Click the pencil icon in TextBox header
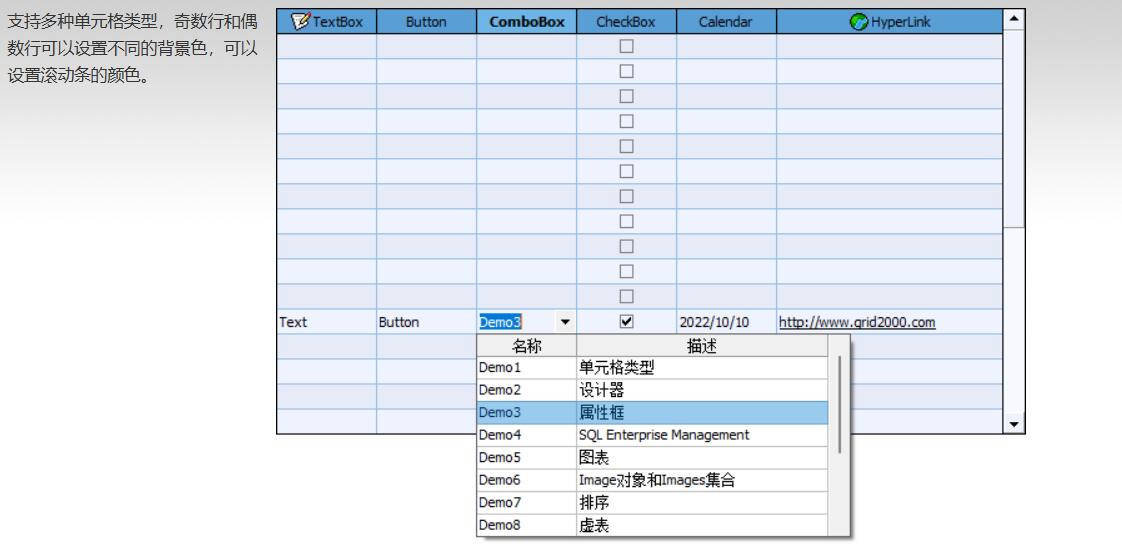The width and height of the screenshot is (1122, 556). [x=300, y=21]
